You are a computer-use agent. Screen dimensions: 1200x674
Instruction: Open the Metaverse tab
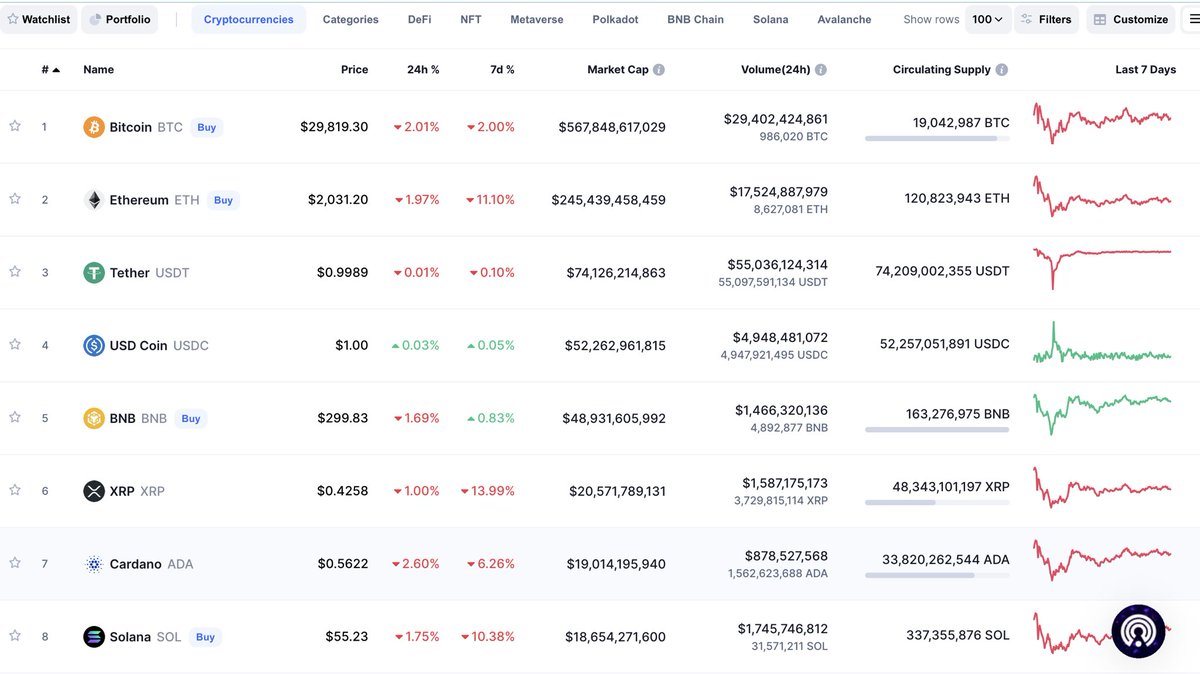point(537,19)
